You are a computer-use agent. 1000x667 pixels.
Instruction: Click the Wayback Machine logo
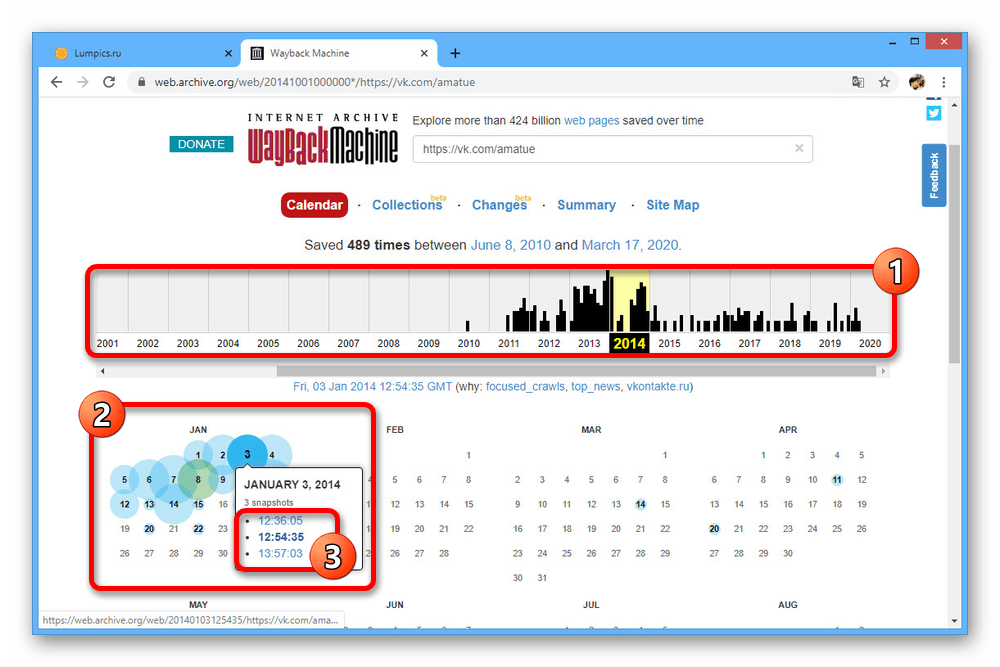click(323, 140)
